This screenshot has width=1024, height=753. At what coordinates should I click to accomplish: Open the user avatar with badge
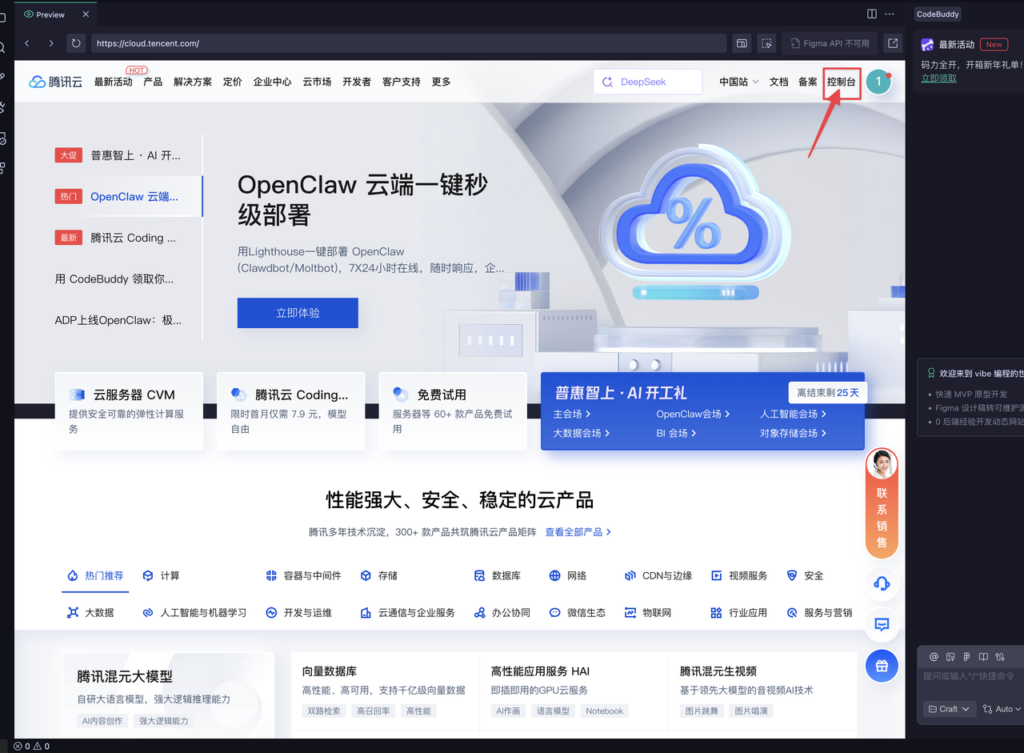pyautogui.click(x=878, y=82)
